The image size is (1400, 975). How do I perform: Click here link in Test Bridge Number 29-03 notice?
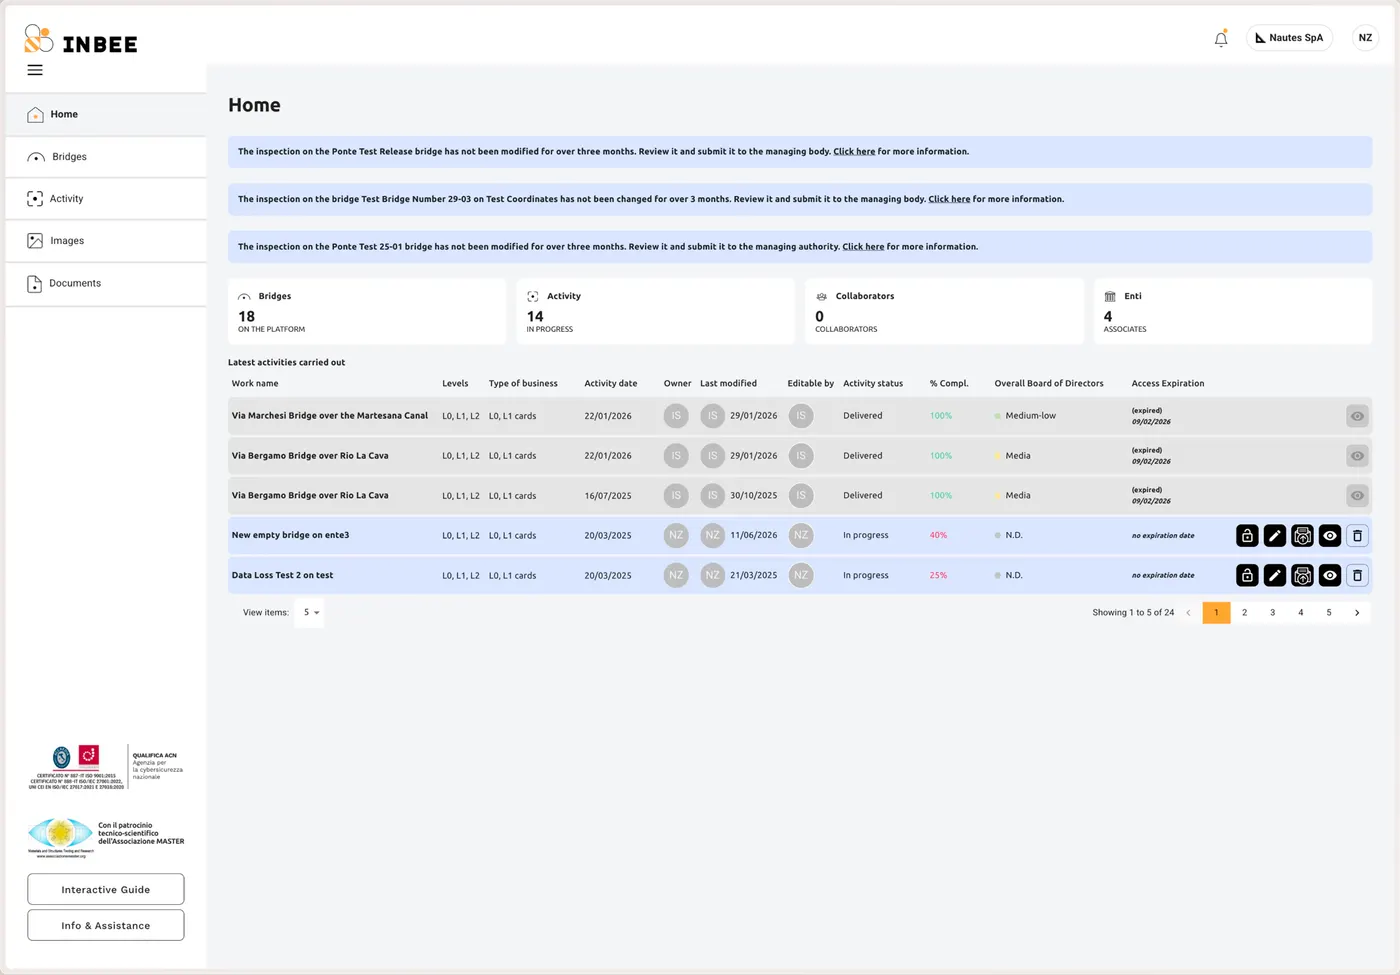click(949, 199)
